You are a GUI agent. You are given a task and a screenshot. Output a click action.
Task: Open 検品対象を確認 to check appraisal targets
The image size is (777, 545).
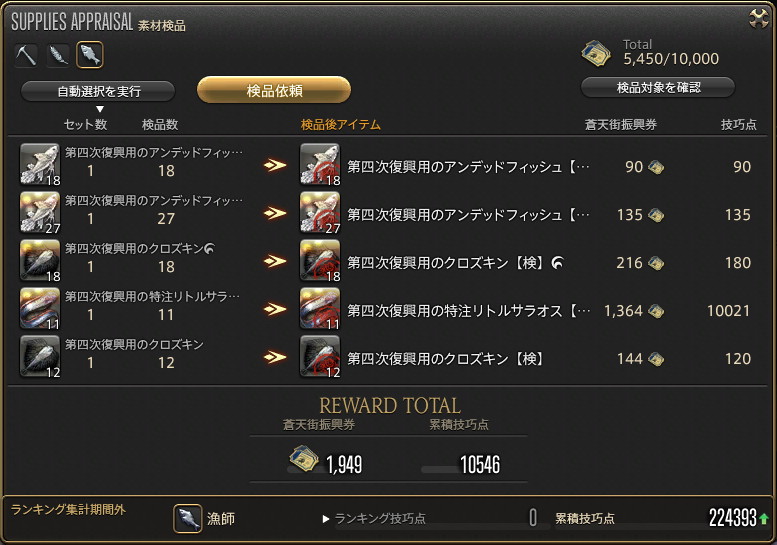point(658,88)
